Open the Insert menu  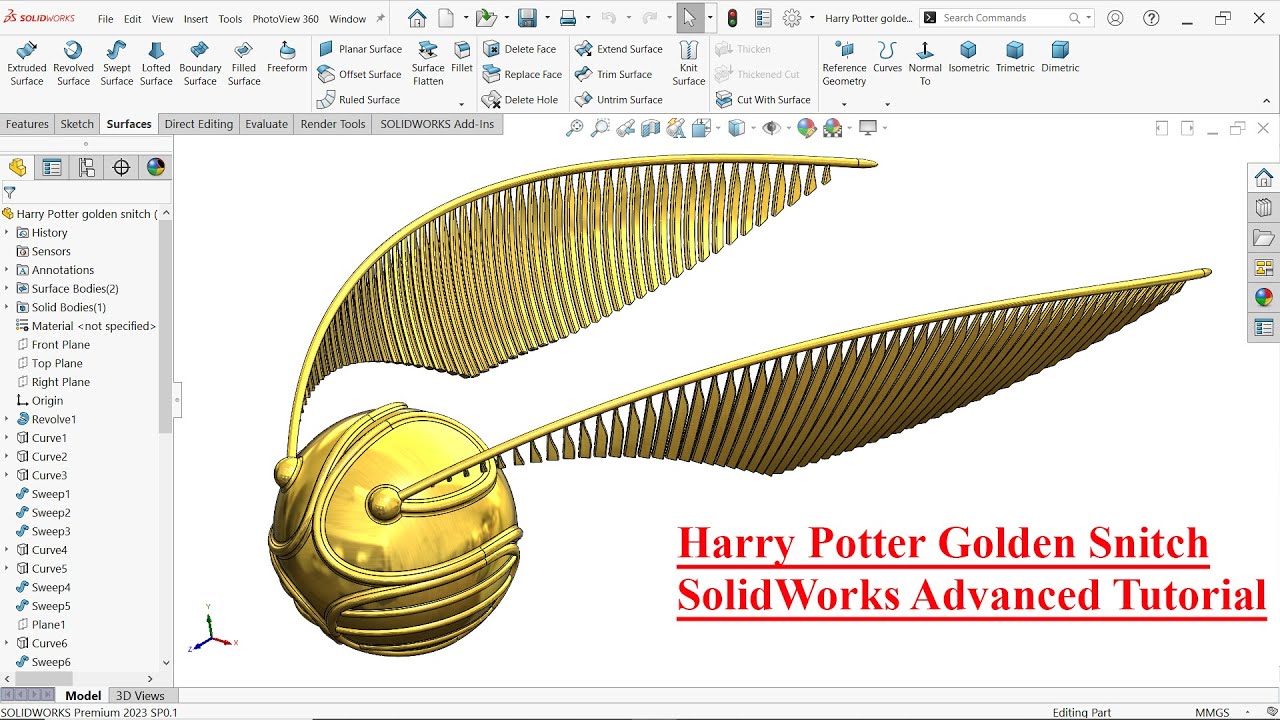(x=196, y=19)
